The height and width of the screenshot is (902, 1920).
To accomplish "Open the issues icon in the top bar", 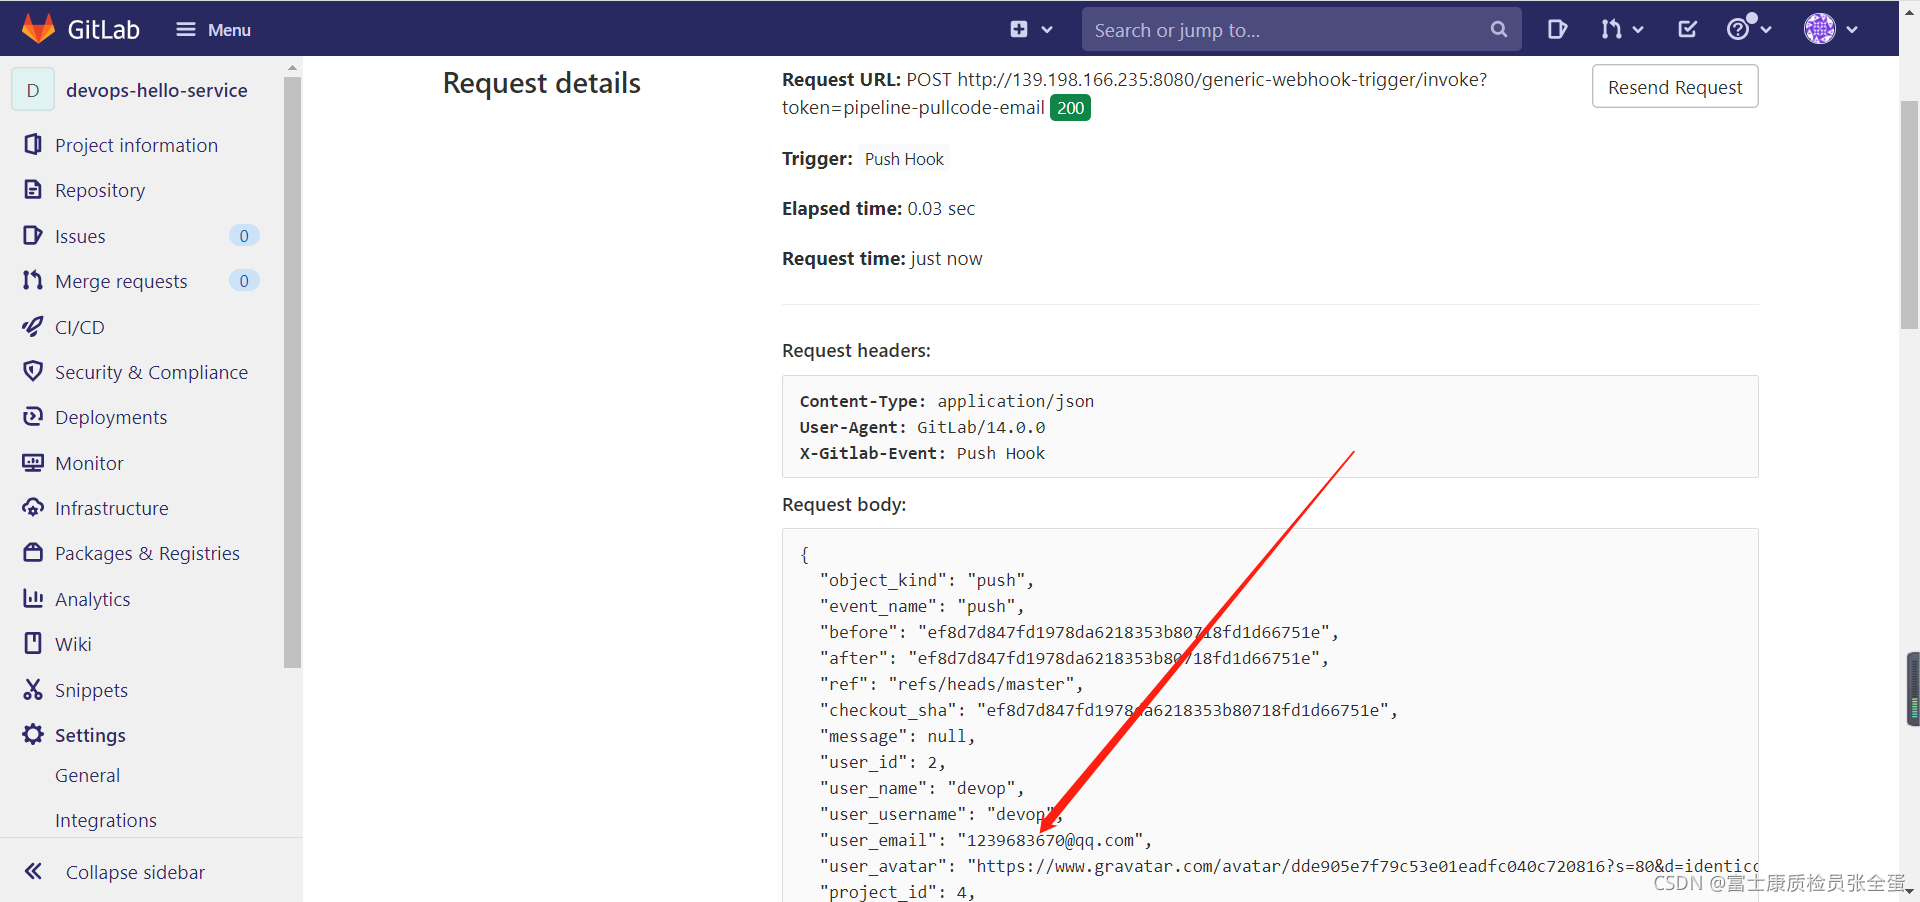I will pyautogui.click(x=1557, y=30).
